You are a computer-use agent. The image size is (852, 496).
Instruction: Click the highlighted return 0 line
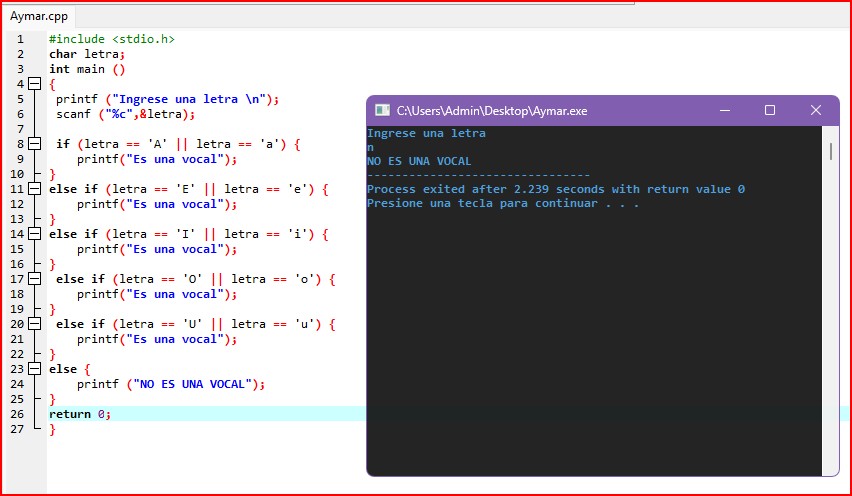(x=80, y=414)
